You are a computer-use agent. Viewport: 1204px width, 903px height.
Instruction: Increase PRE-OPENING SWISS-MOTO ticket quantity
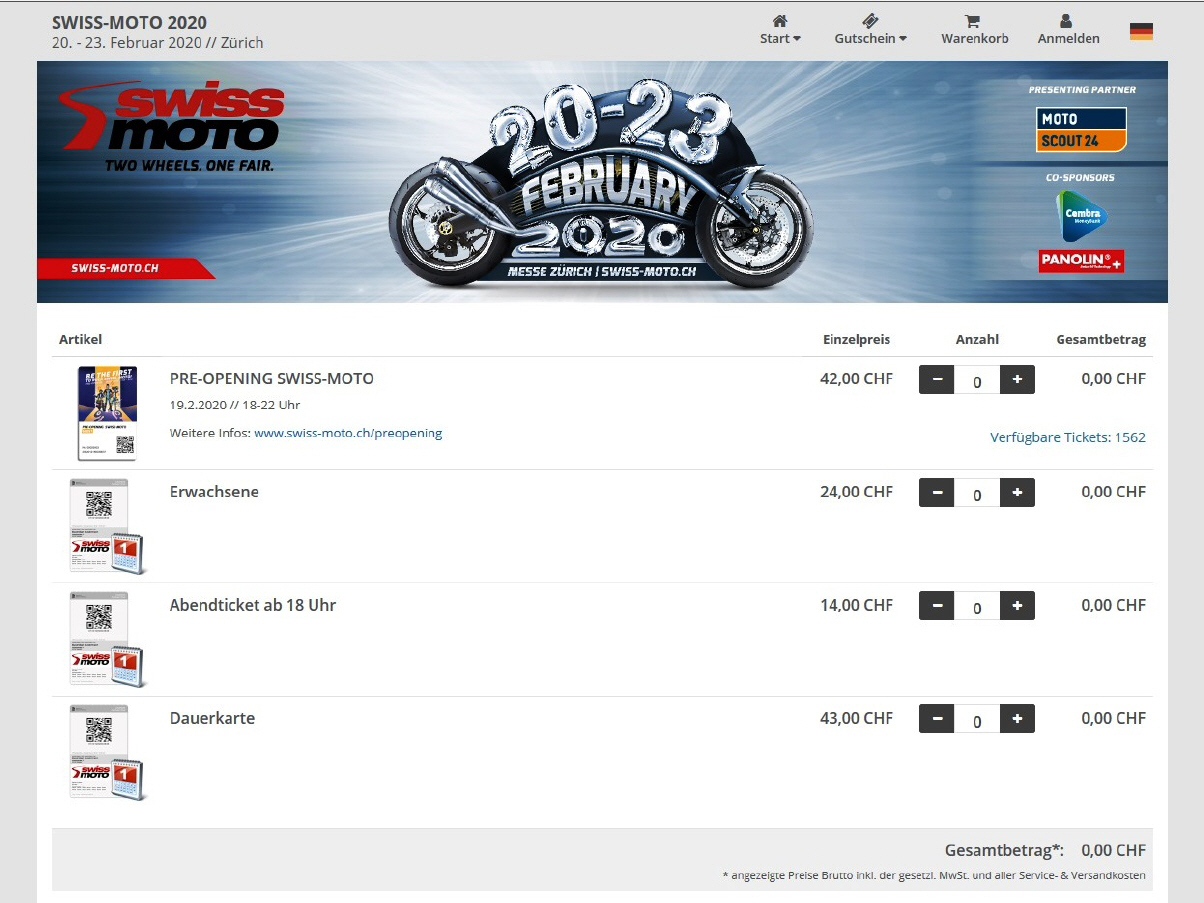pyautogui.click(x=1017, y=380)
